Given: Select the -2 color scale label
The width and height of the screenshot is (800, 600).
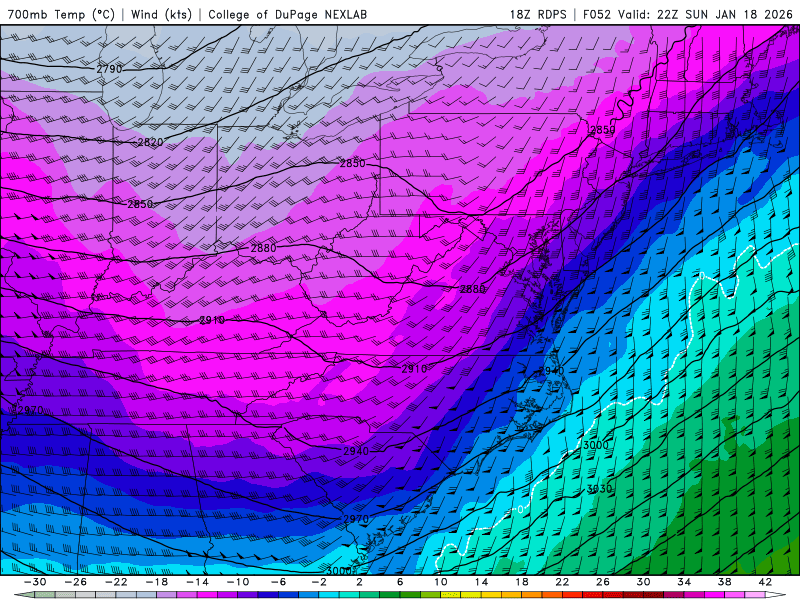Looking at the screenshot, I should pyautogui.click(x=319, y=582).
